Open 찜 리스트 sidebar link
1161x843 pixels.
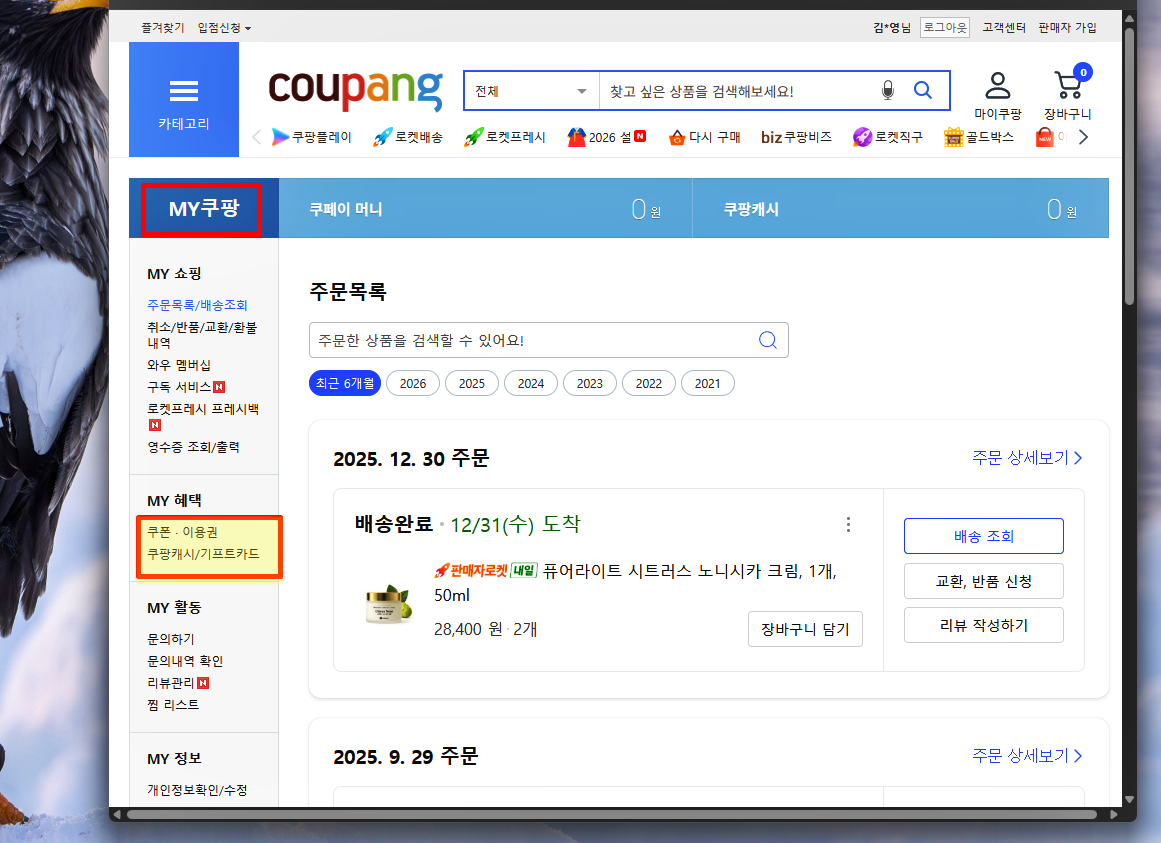click(x=173, y=705)
